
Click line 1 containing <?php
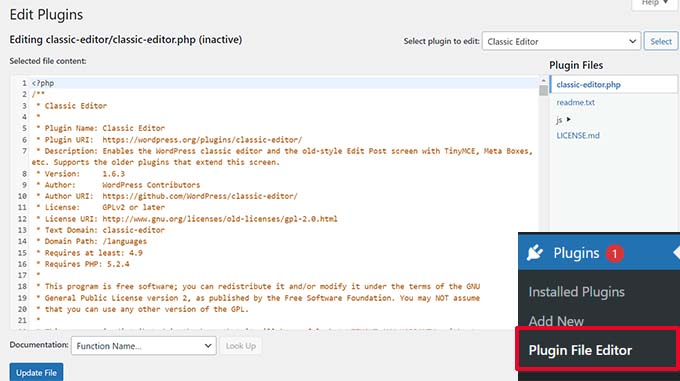(42, 83)
